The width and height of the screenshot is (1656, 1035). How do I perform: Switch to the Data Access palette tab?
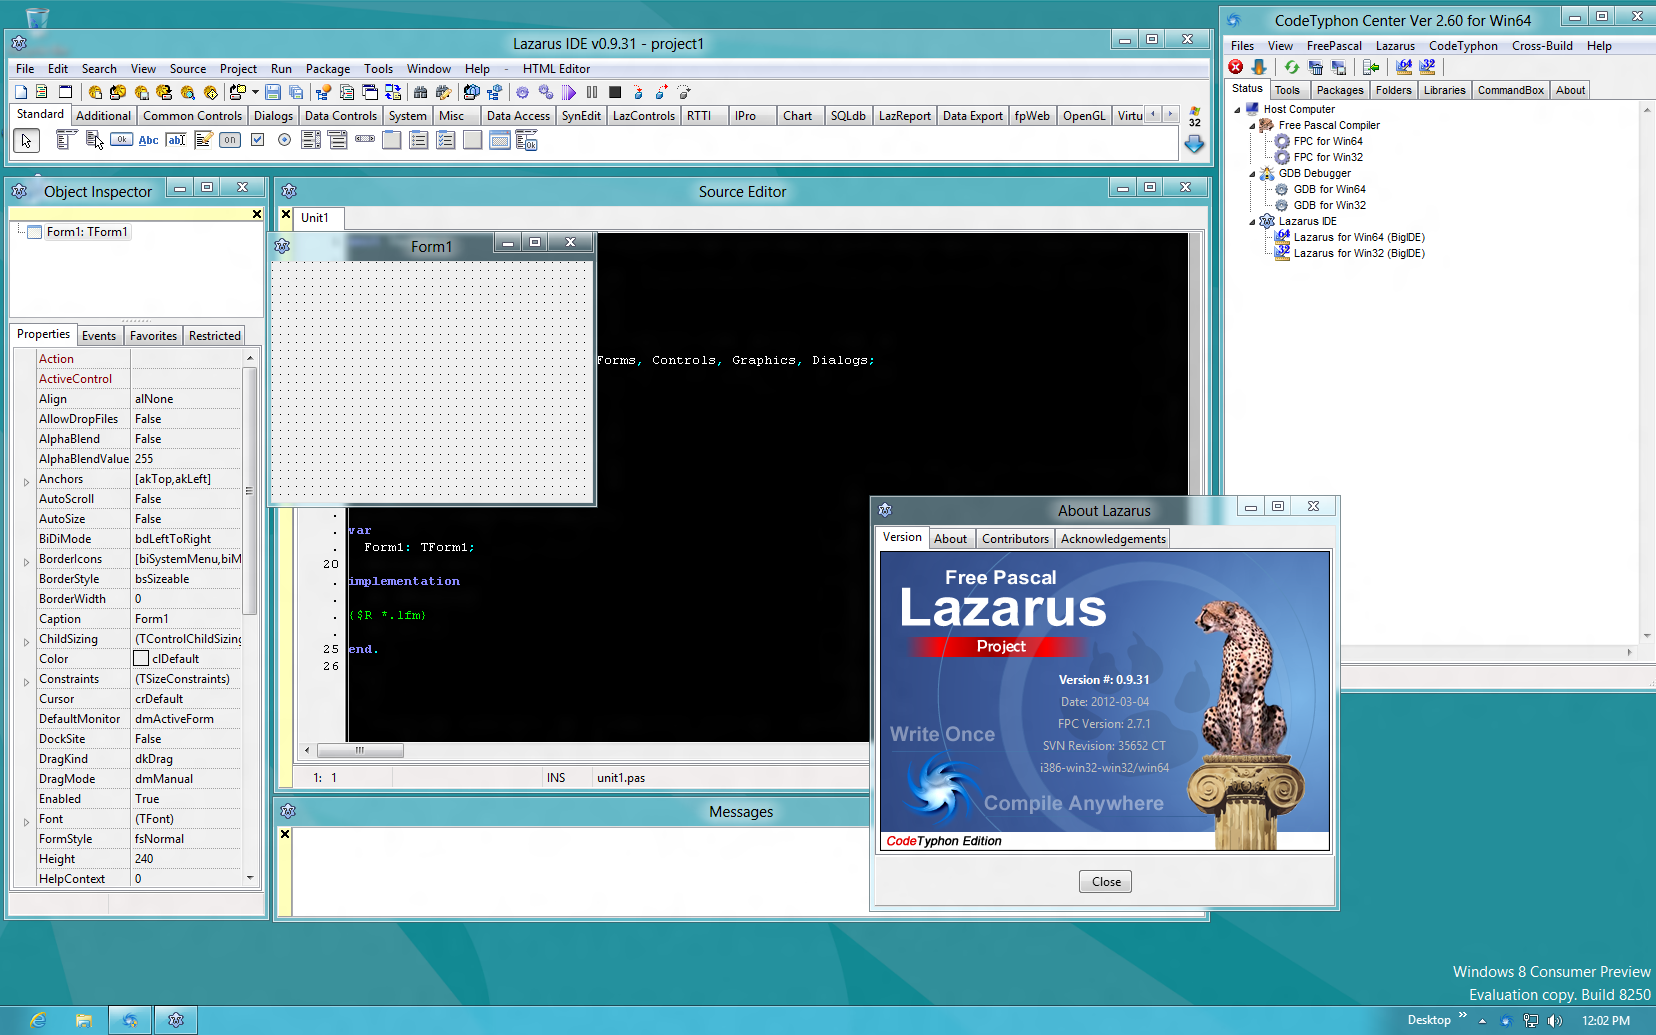click(x=518, y=116)
